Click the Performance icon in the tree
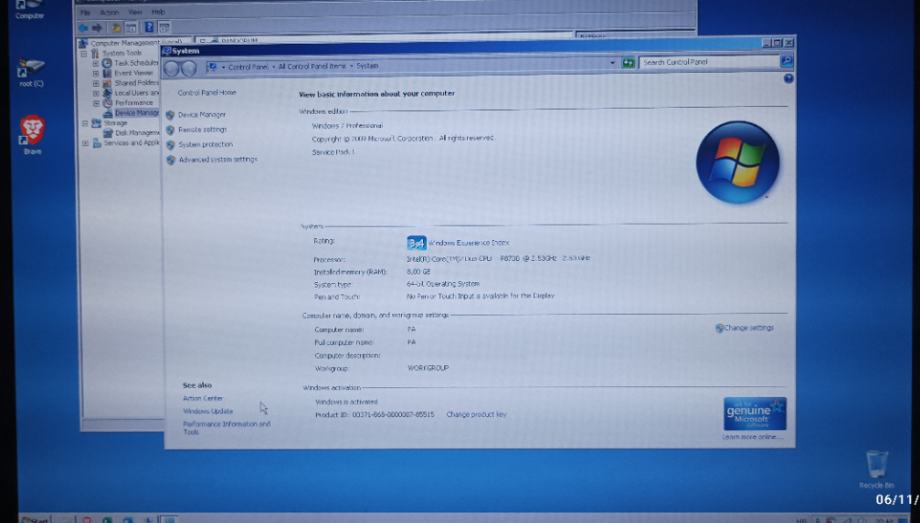The height and width of the screenshot is (523, 920). [107, 103]
